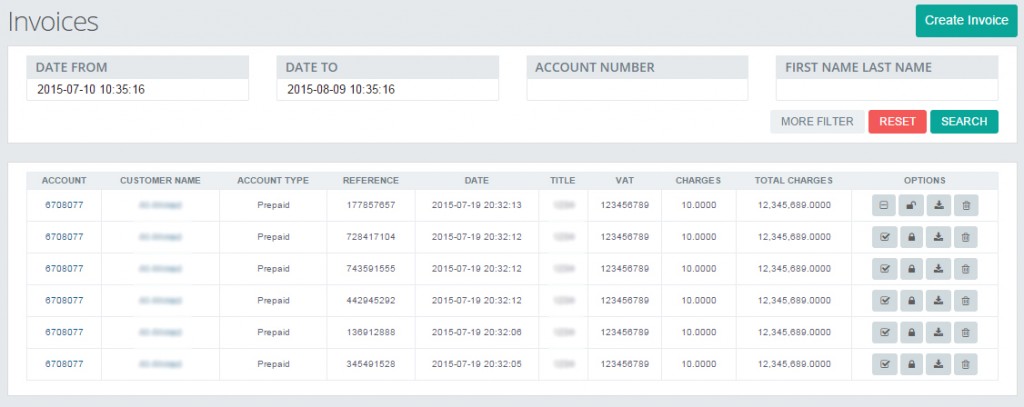Image resolution: width=1024 pixels, height=407 pixels.
Task: Click the Charges column header
Action: tap(698, 181)
